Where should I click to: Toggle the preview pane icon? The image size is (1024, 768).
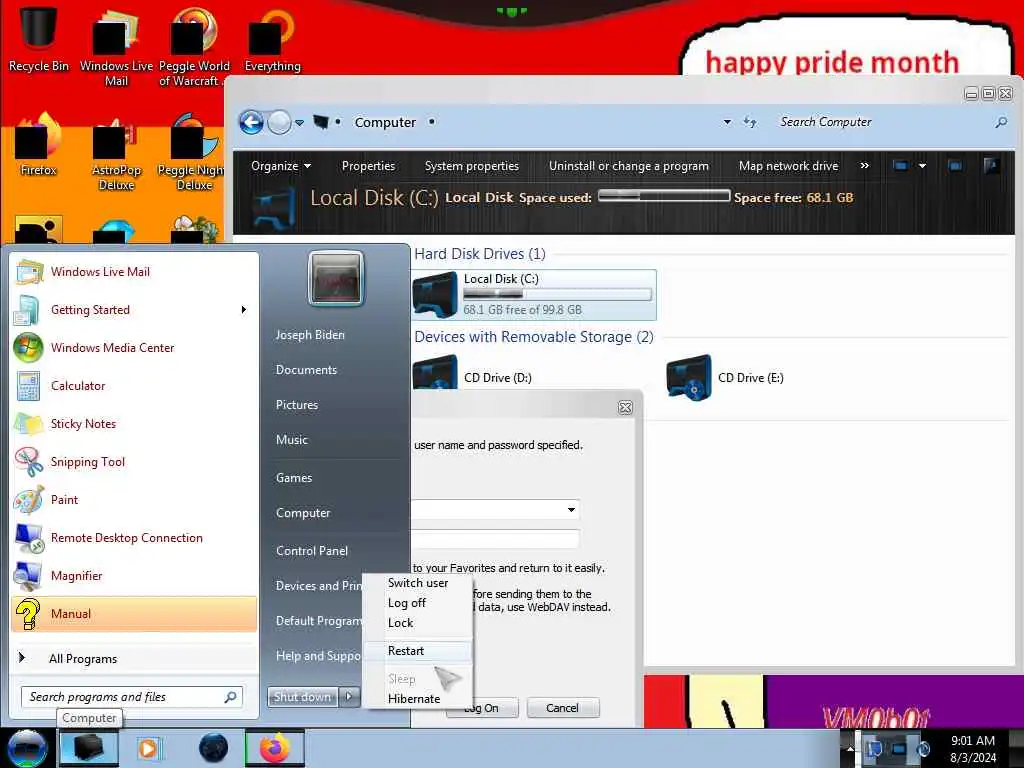point(955,166)
